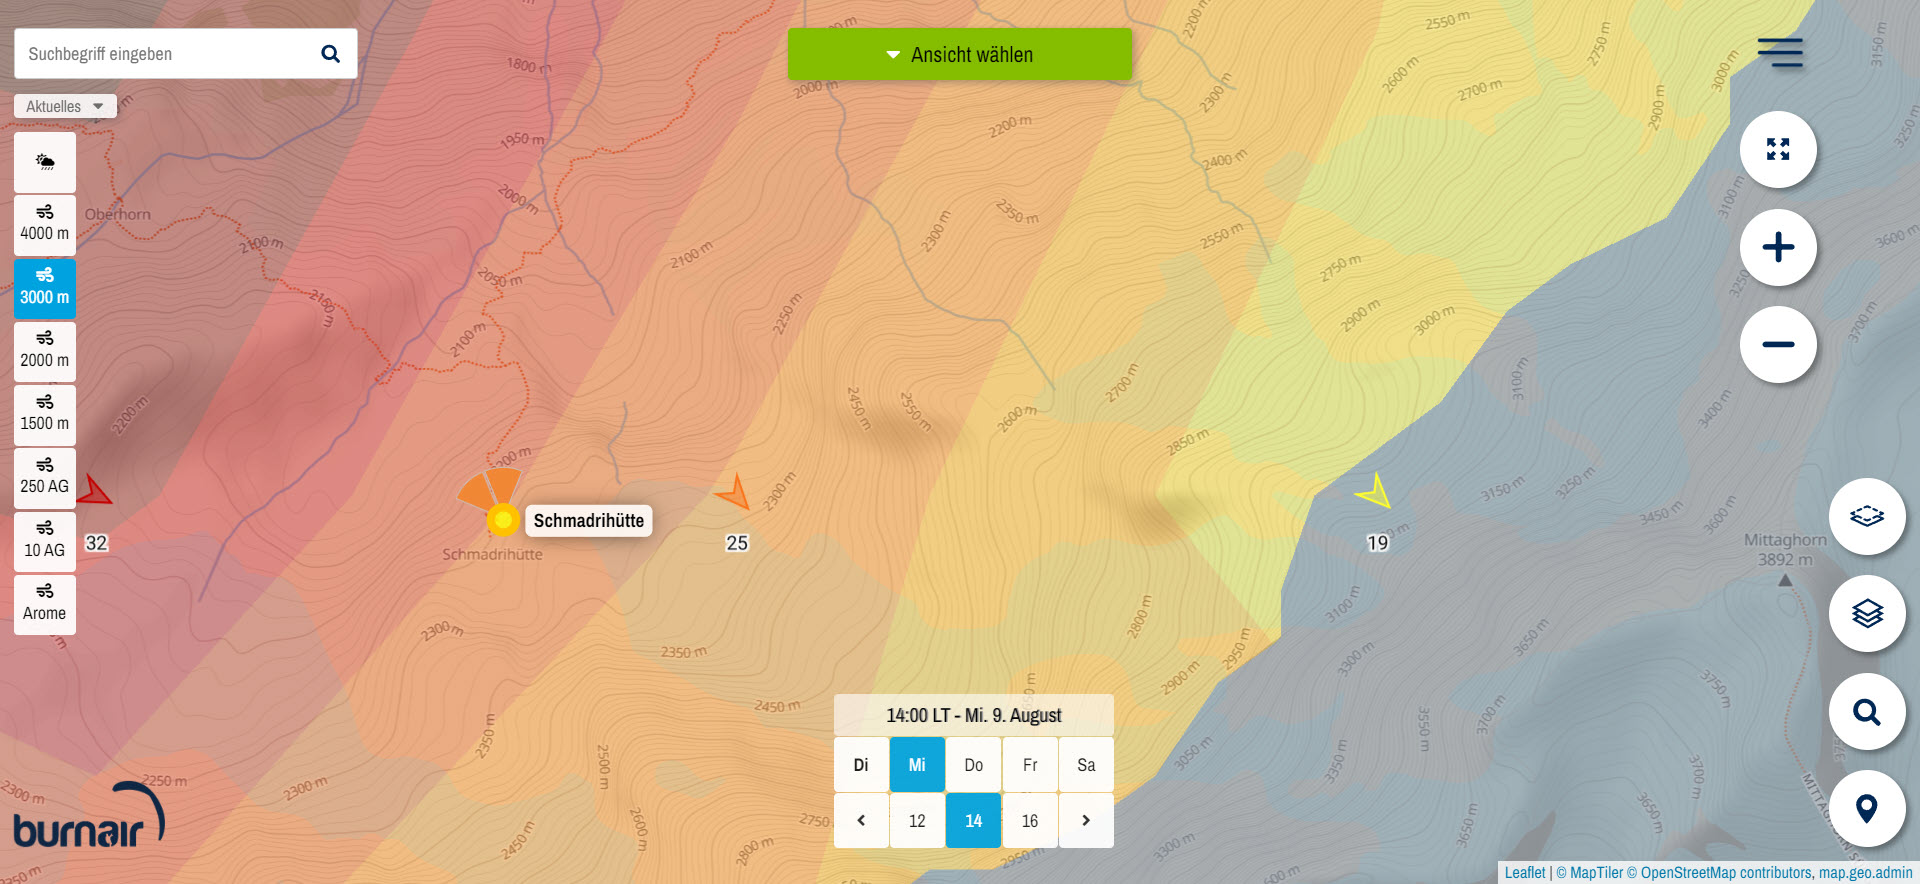Switch wind altitude to 2000 m
Image resolution: width=1920 pixels, height=884 pixels.
coord(45,351)
